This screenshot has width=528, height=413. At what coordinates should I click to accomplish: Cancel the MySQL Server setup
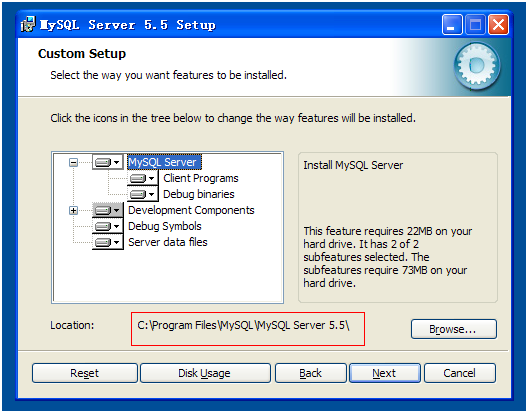(x=460, y=373)
